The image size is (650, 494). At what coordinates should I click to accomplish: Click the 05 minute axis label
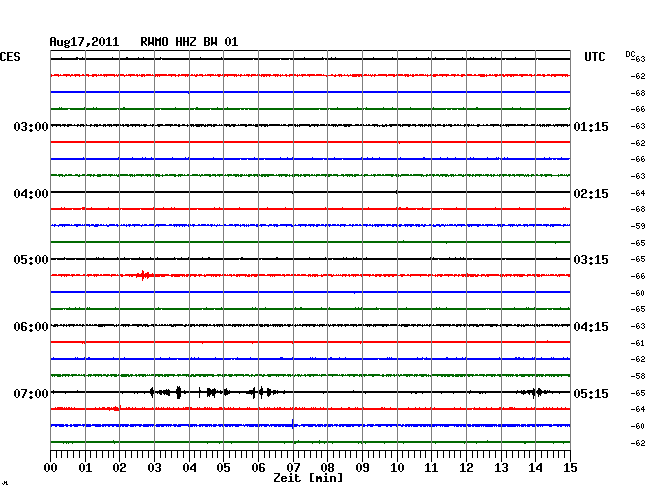coord(223,468)
